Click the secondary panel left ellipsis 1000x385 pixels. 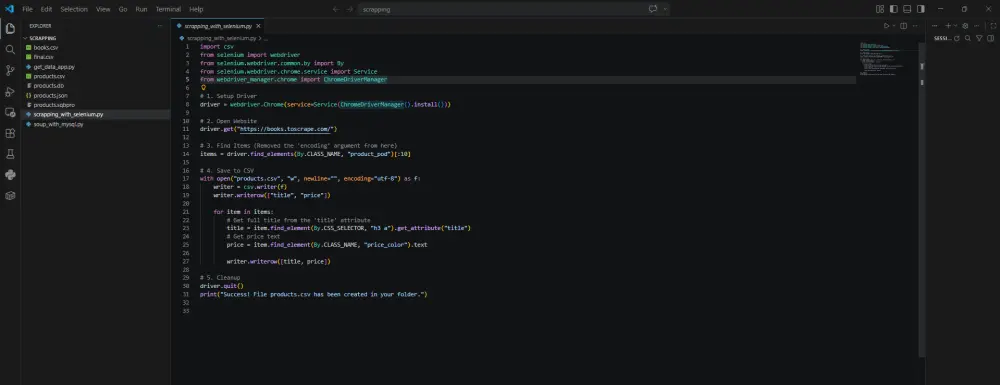point(935,26)
